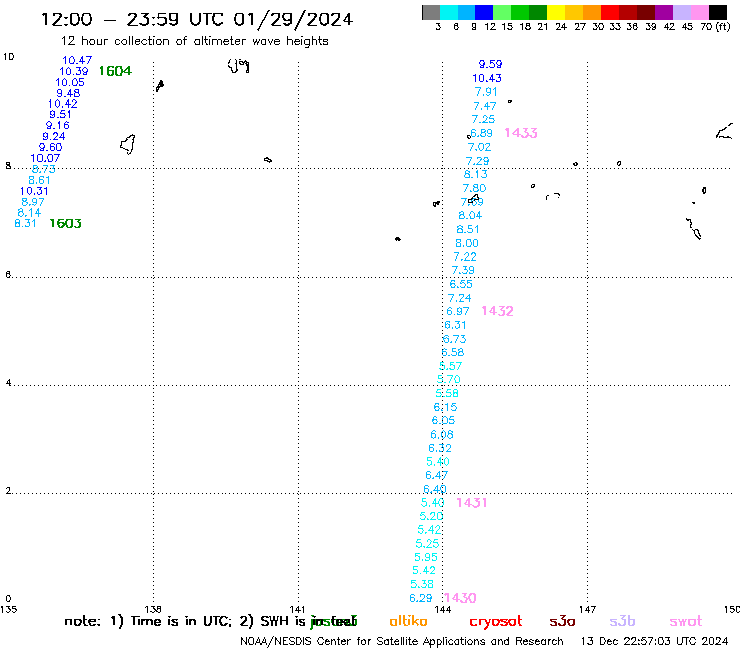740x650 pixels.
Task: Click the wave height value 6.89
Action: click(481, 133)
